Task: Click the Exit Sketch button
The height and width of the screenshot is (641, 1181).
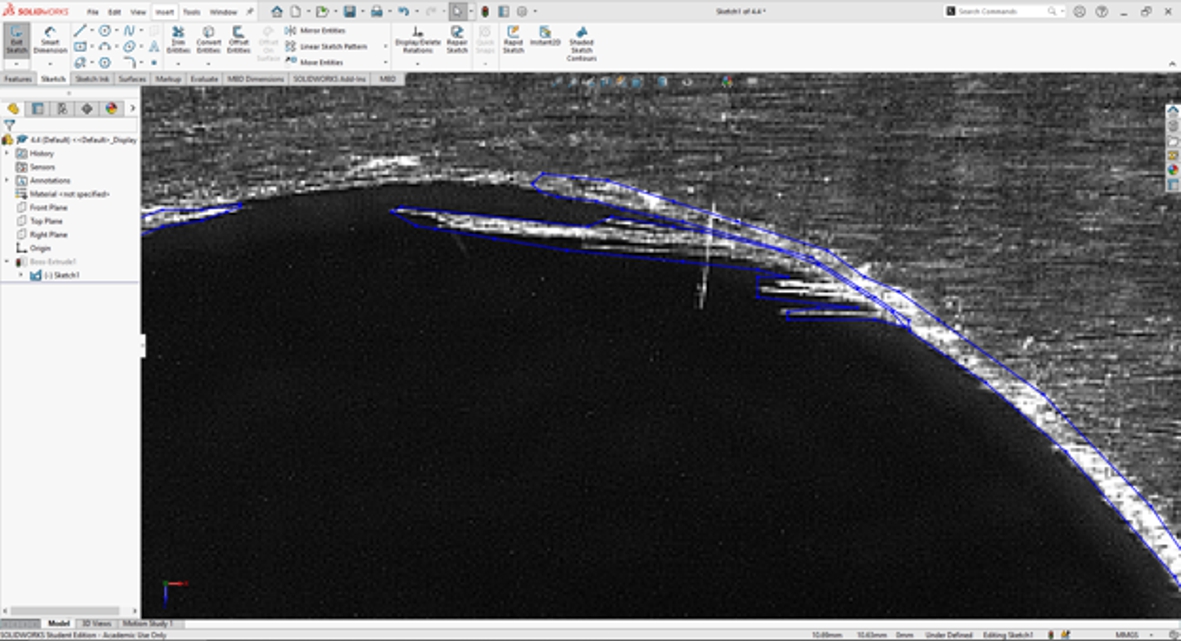Action: tap(17, 40)
